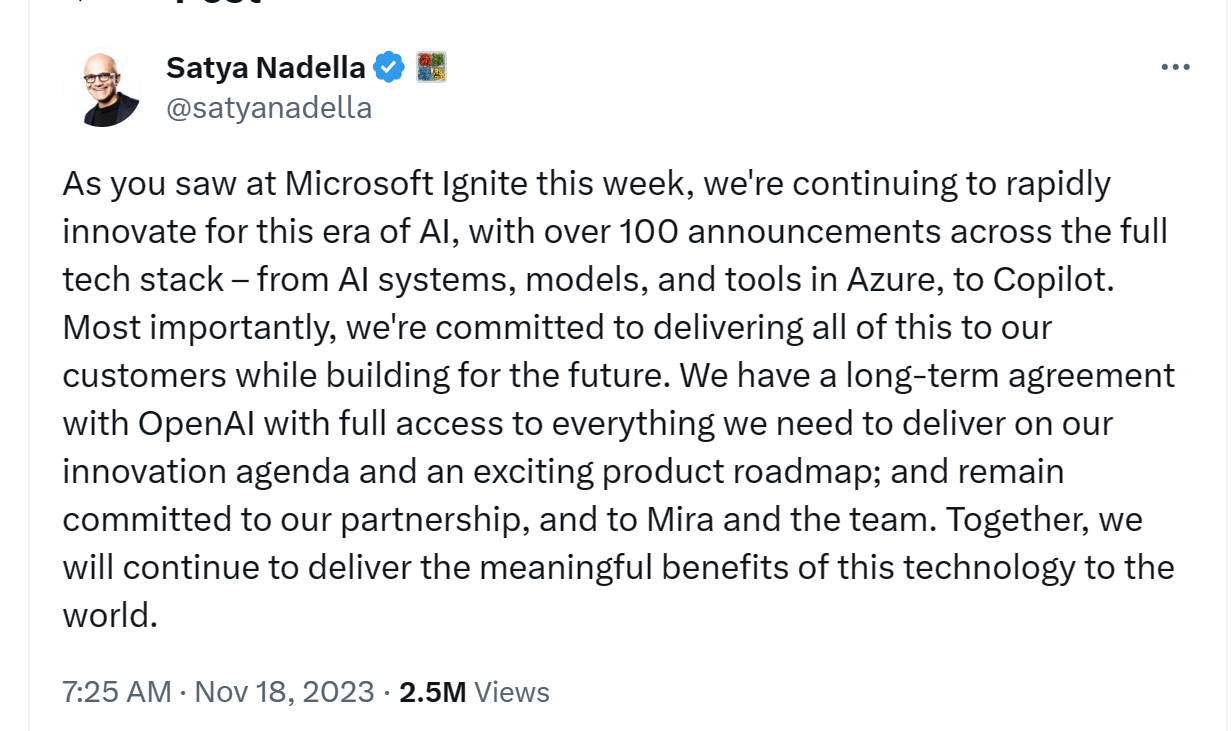
Task: Click the Microsoft affiliation badge icon
Action: point(430,67)
